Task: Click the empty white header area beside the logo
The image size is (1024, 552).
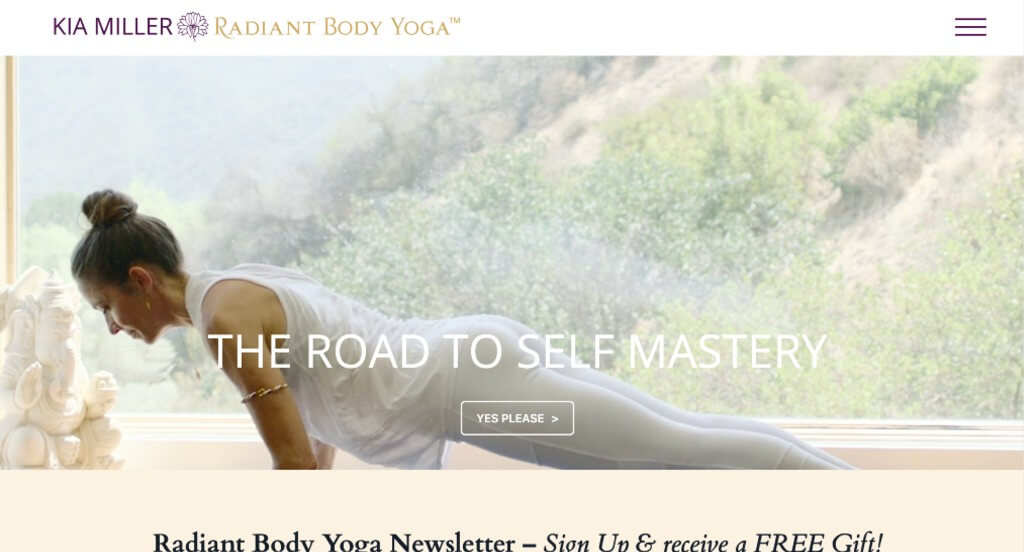Action: [705, 27]
